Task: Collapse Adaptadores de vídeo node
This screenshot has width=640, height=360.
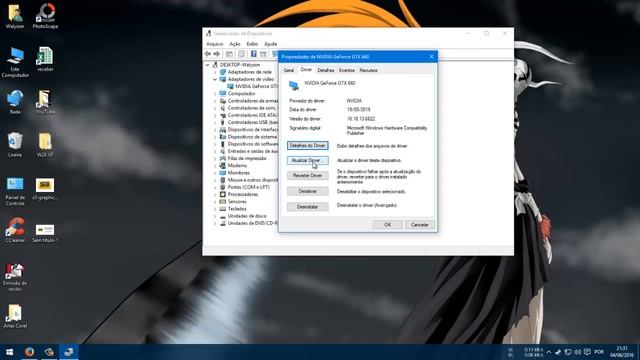Action: pos(215,79)
